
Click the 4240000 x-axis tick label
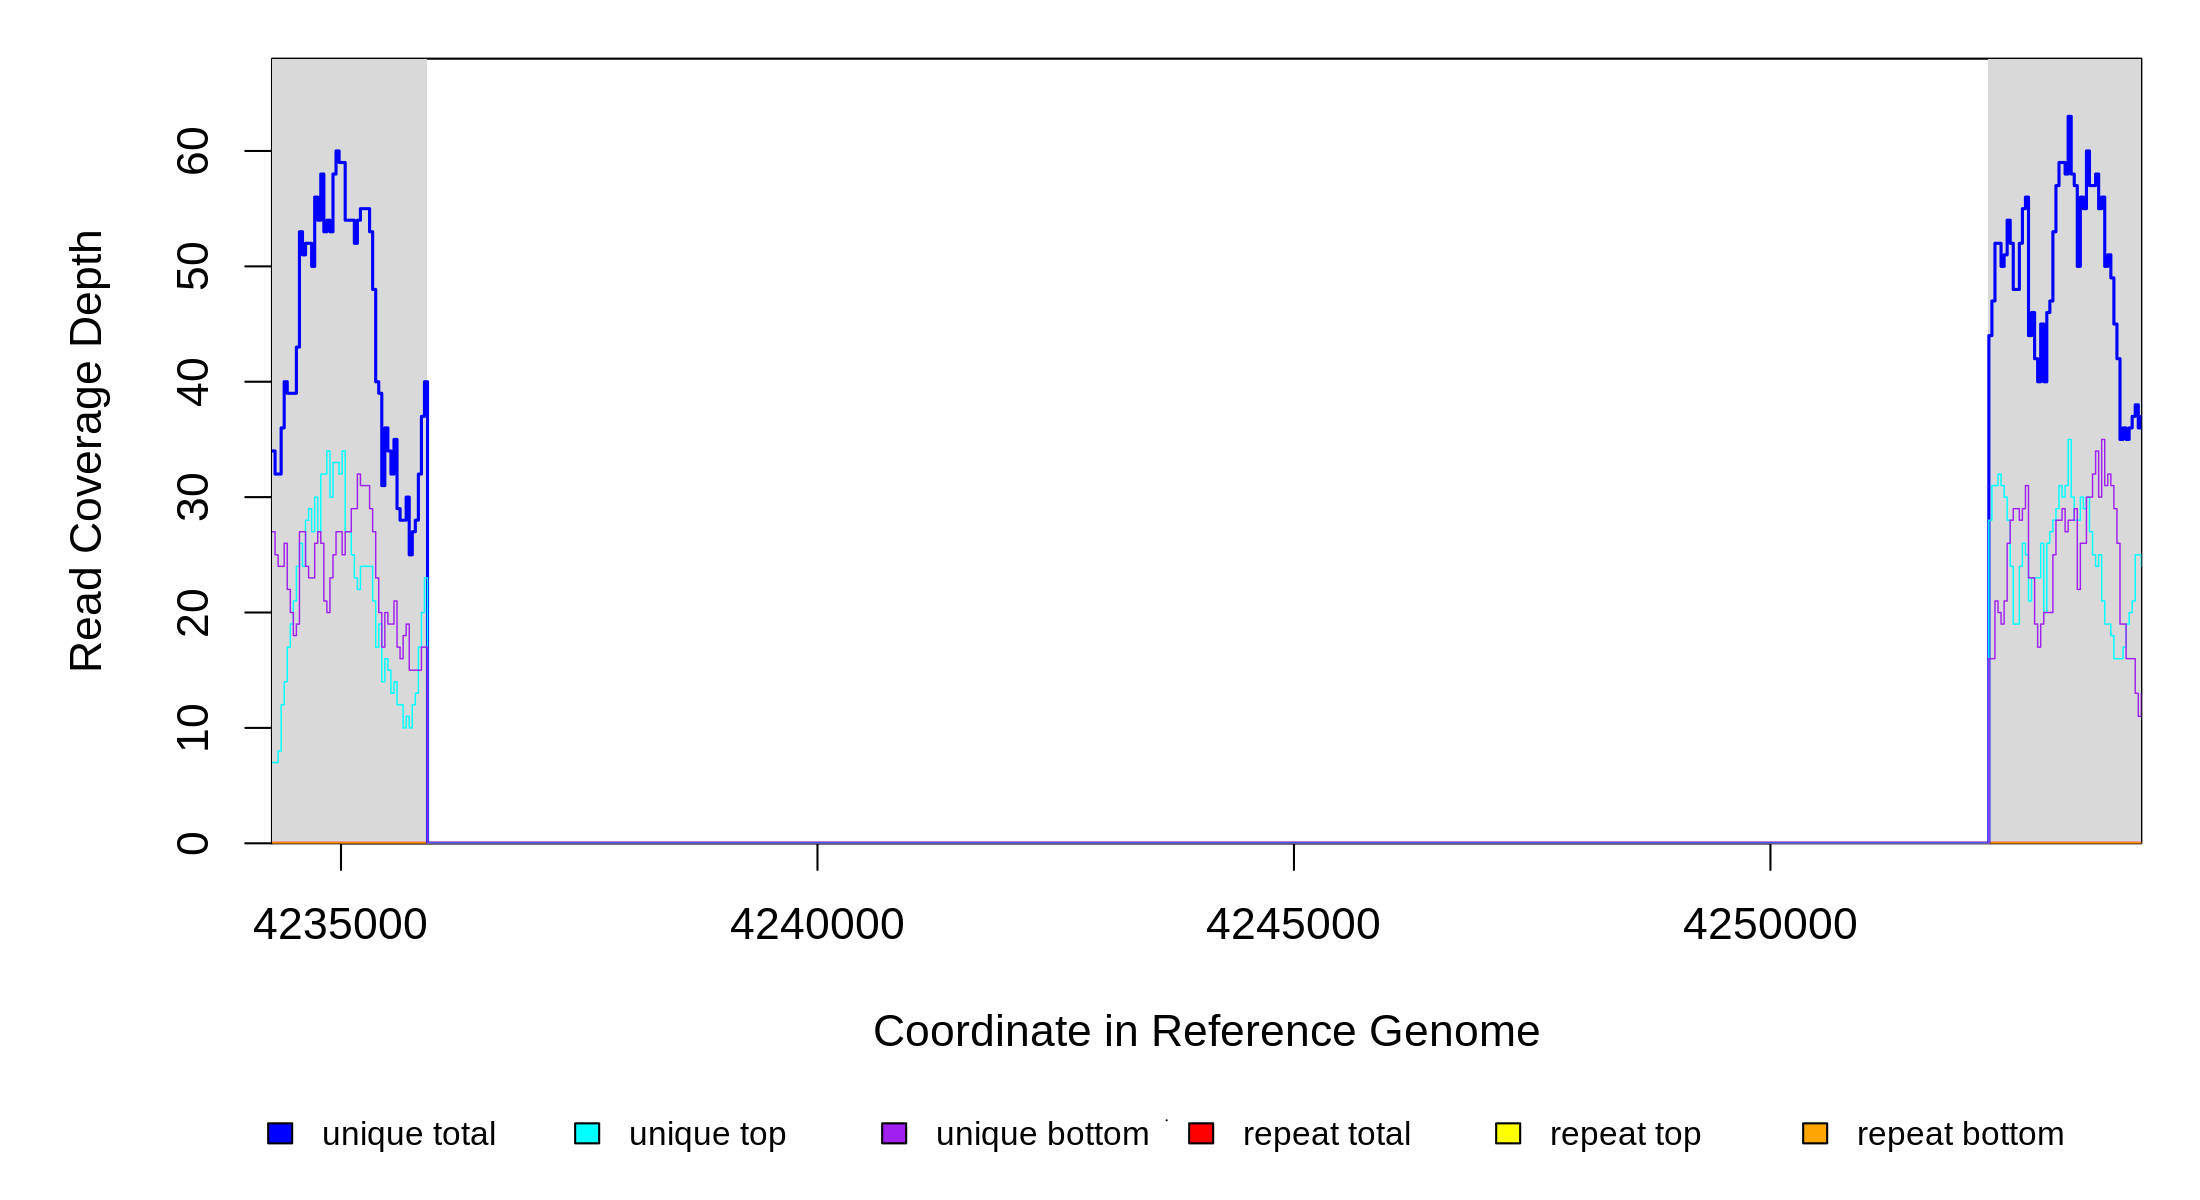(x=817, y=924)
